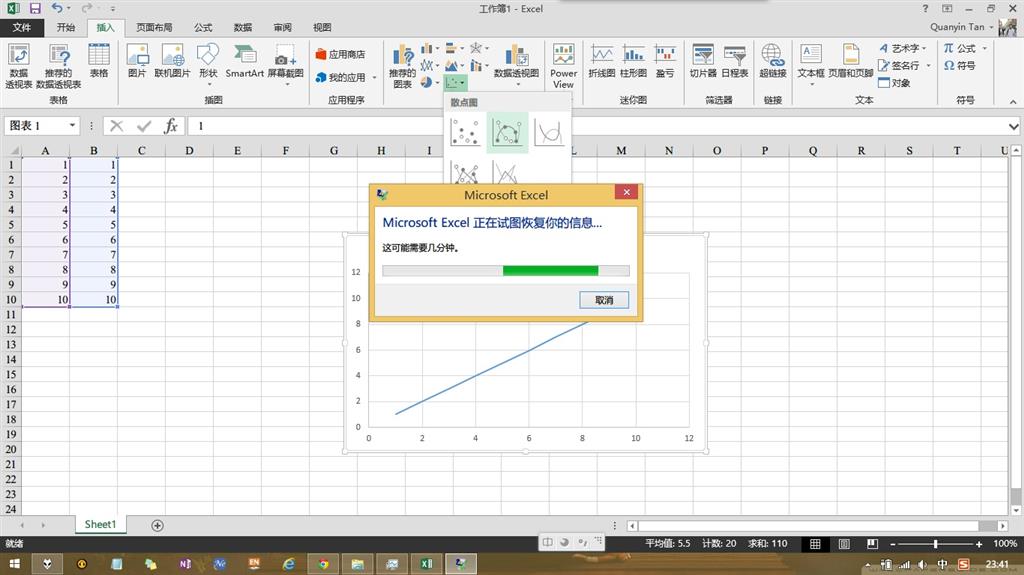
Task: Add a new sheet with plus icon
Action: tap(157, 525)
